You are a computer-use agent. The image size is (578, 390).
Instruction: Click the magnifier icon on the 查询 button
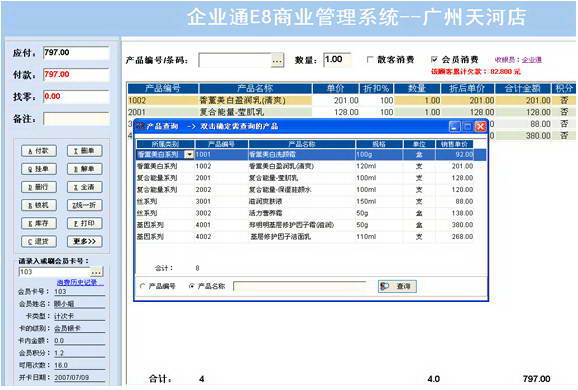(385, 286)
